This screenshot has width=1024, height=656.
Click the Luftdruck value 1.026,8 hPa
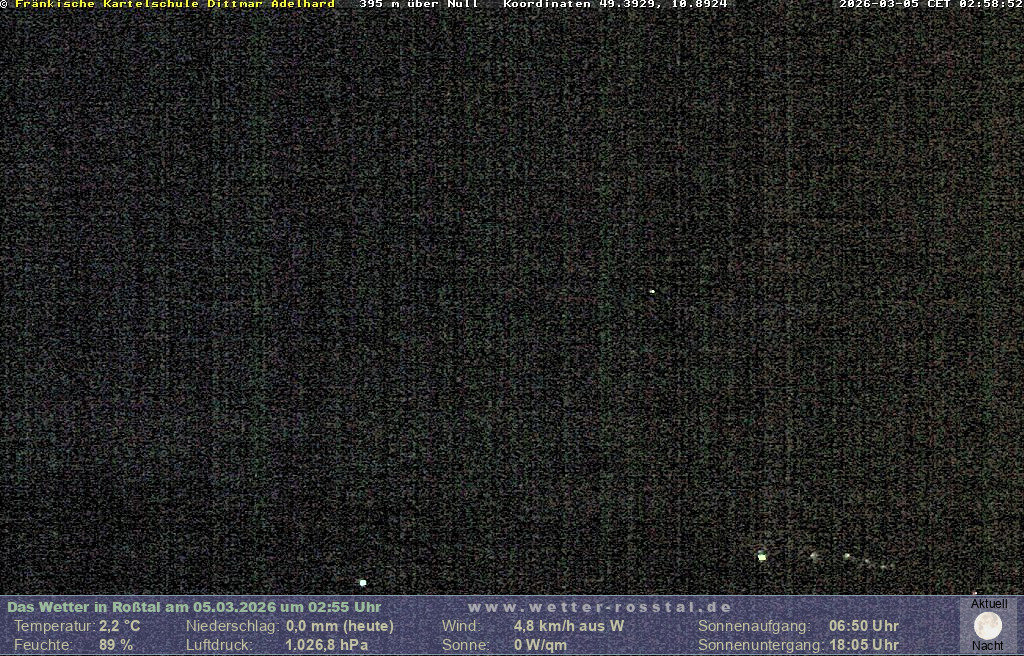[327, 645]
